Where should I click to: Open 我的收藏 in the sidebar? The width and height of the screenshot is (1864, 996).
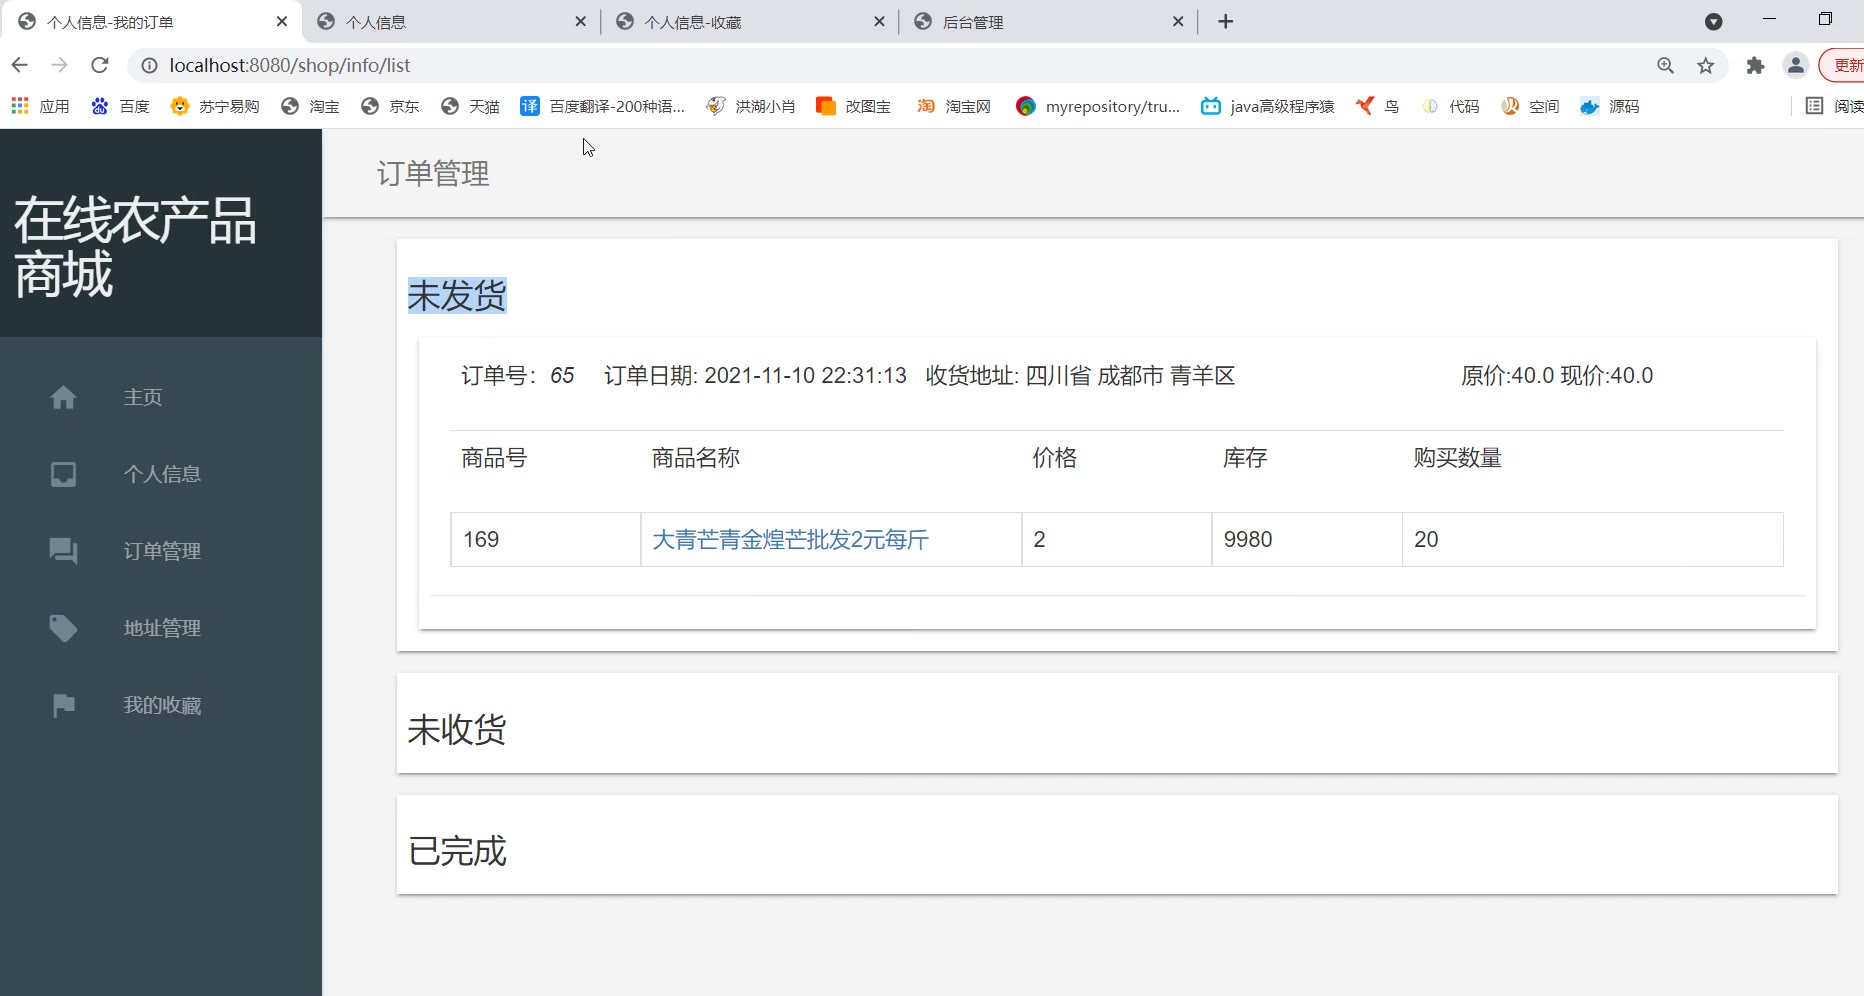[162, 705]
